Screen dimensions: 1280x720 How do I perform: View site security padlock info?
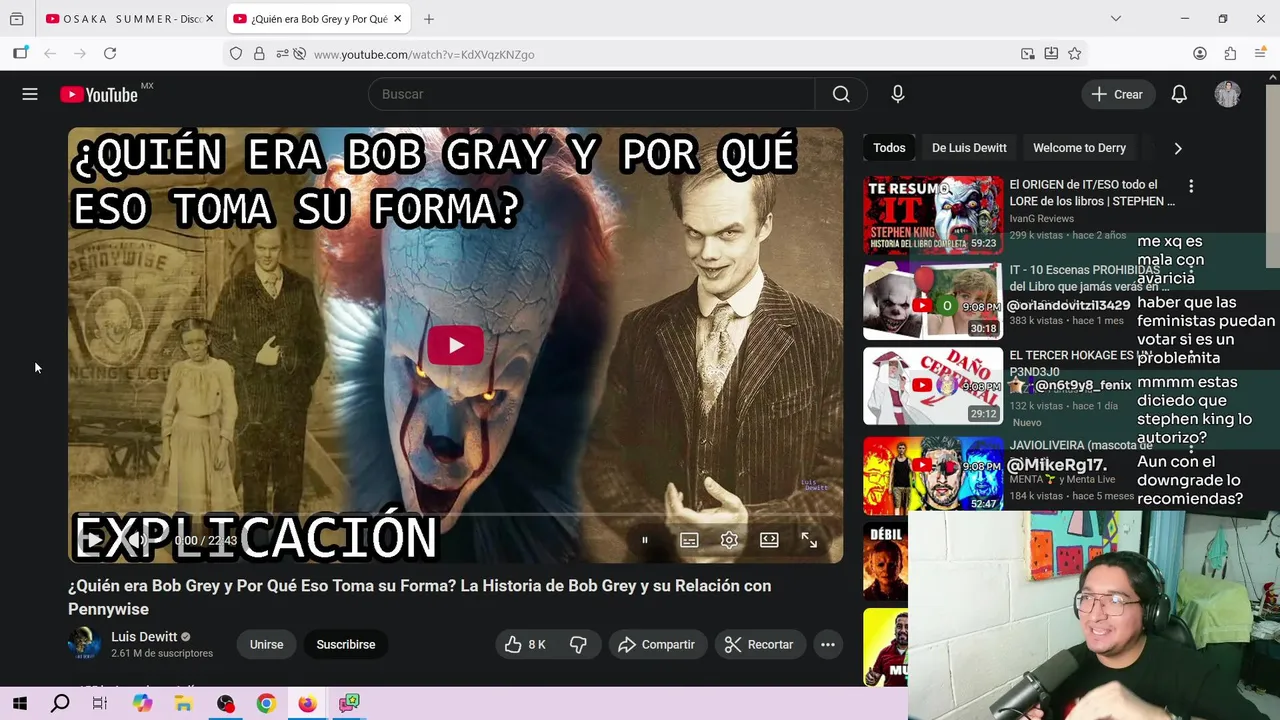259,54
